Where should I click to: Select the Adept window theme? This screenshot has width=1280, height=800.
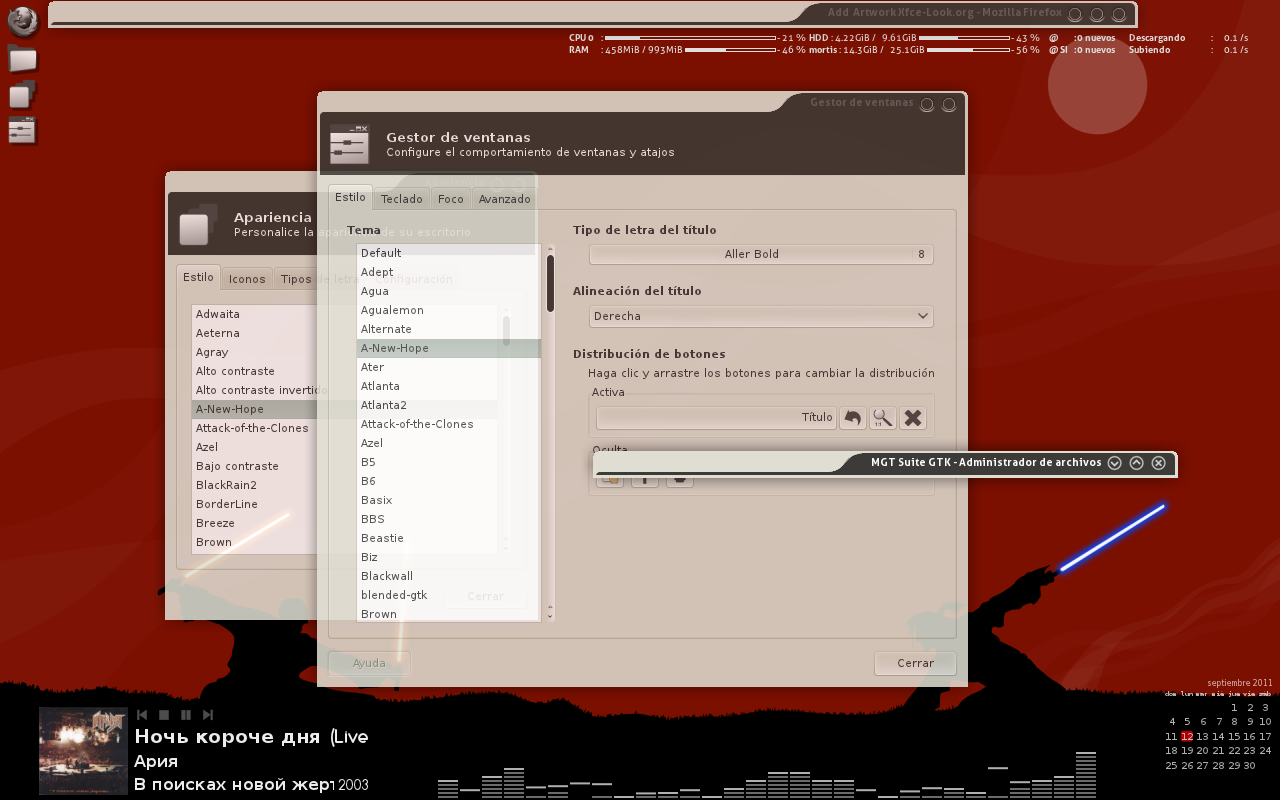click(x=448, y=272)
